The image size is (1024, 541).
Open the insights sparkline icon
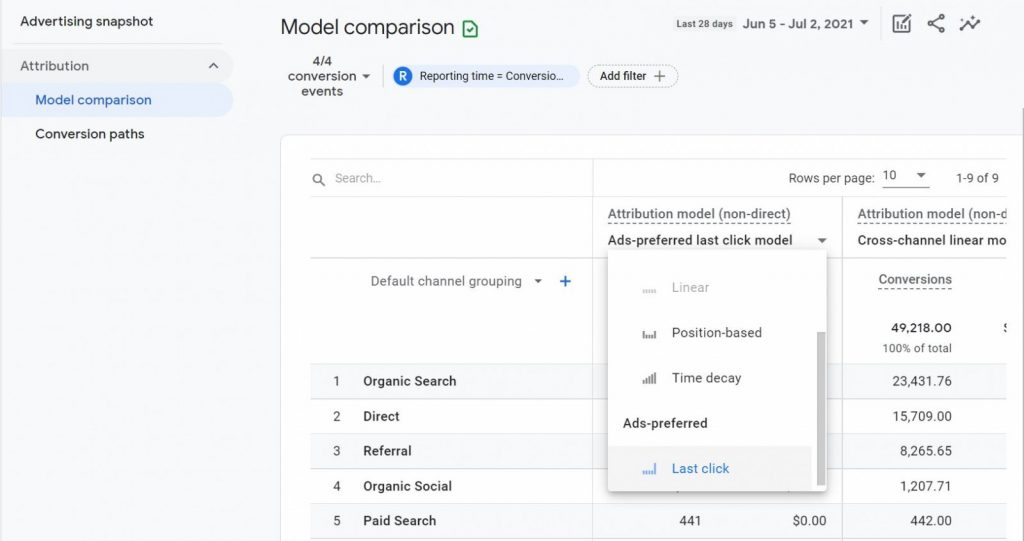(x=969, y=24)
